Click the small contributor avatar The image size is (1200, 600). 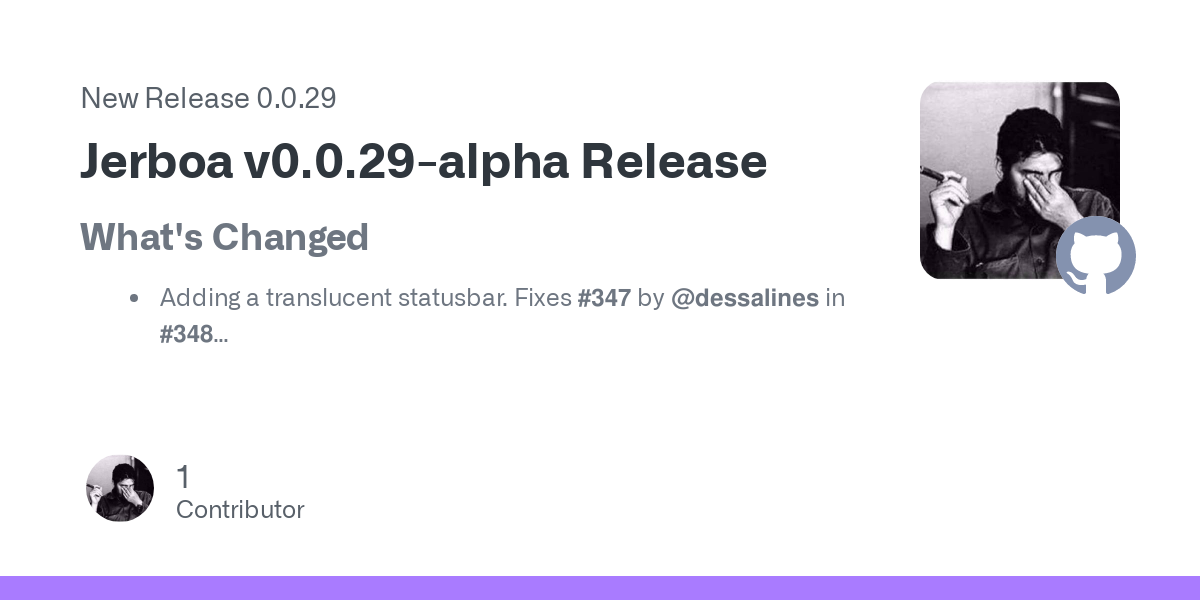pyautogui.click(x=120, y=488)
